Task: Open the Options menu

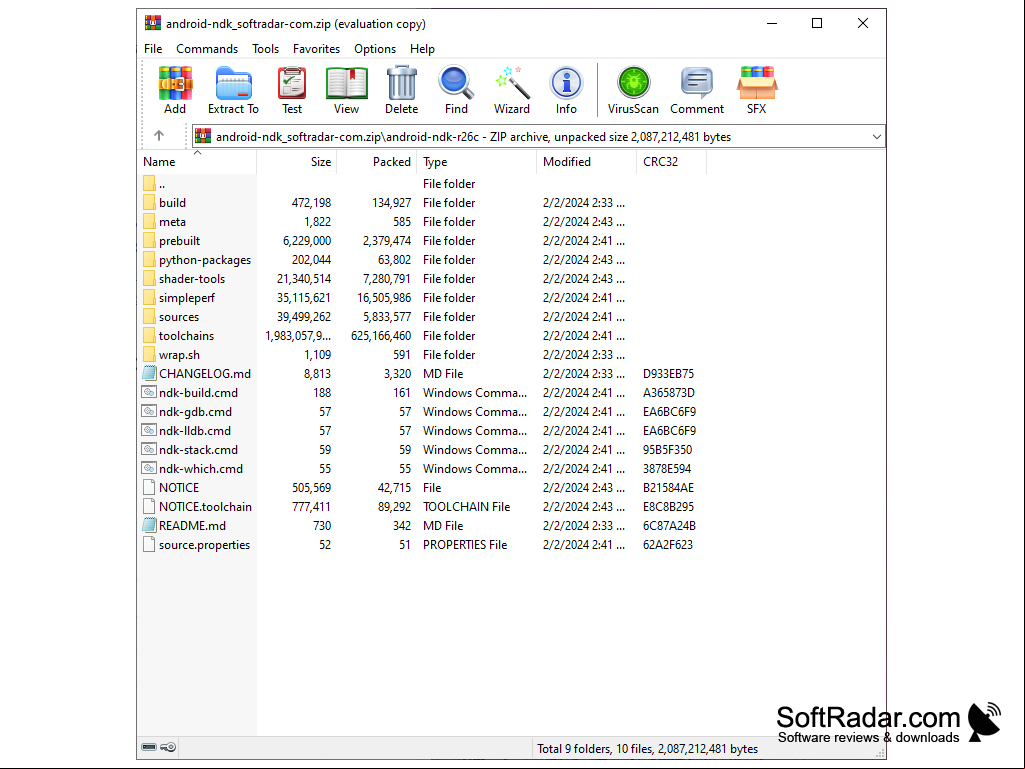Action: point(375,49)
